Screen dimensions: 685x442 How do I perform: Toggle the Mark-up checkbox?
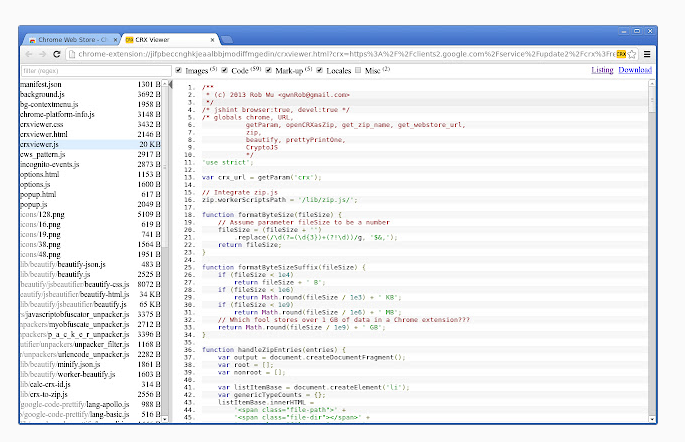[268, 70]
